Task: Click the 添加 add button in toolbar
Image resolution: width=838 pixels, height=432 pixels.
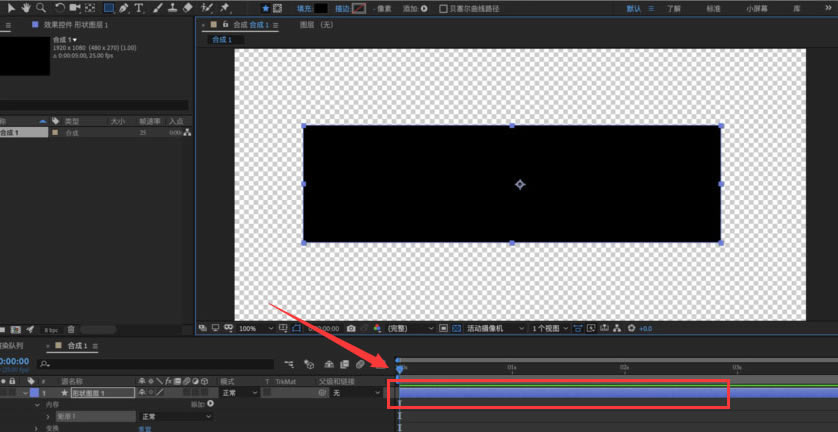Action: point(415,9)
